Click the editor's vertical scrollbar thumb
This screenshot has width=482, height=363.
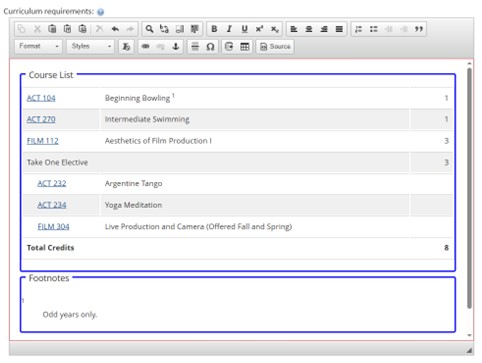tap(469, 188)
